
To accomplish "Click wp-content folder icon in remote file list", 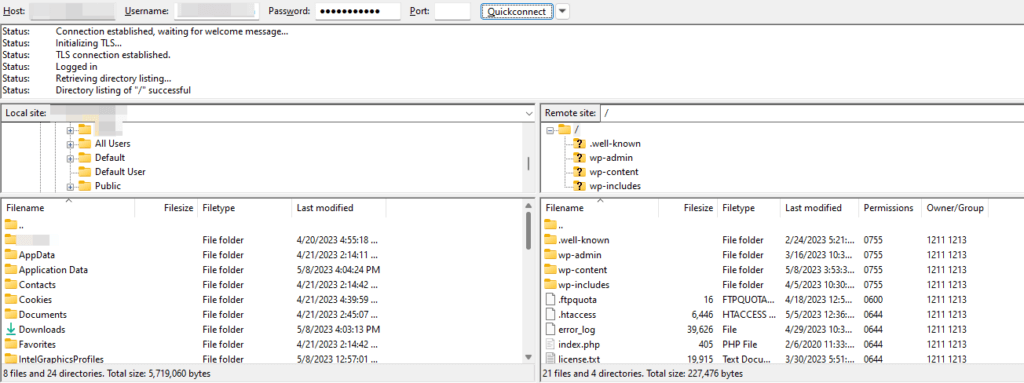I will coord(550,270).
